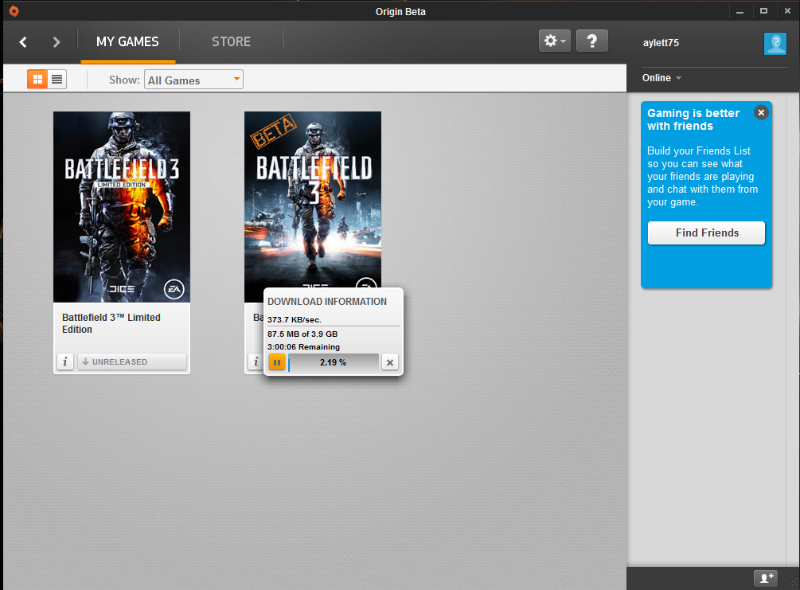Click the DOWNLOAD INFORMATION heading
800x590 pixels.
coord(327,302)
